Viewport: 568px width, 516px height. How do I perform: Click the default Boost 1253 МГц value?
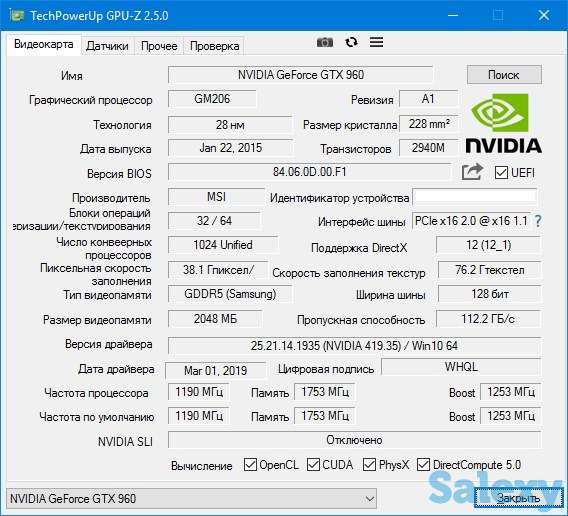point(511,416)
